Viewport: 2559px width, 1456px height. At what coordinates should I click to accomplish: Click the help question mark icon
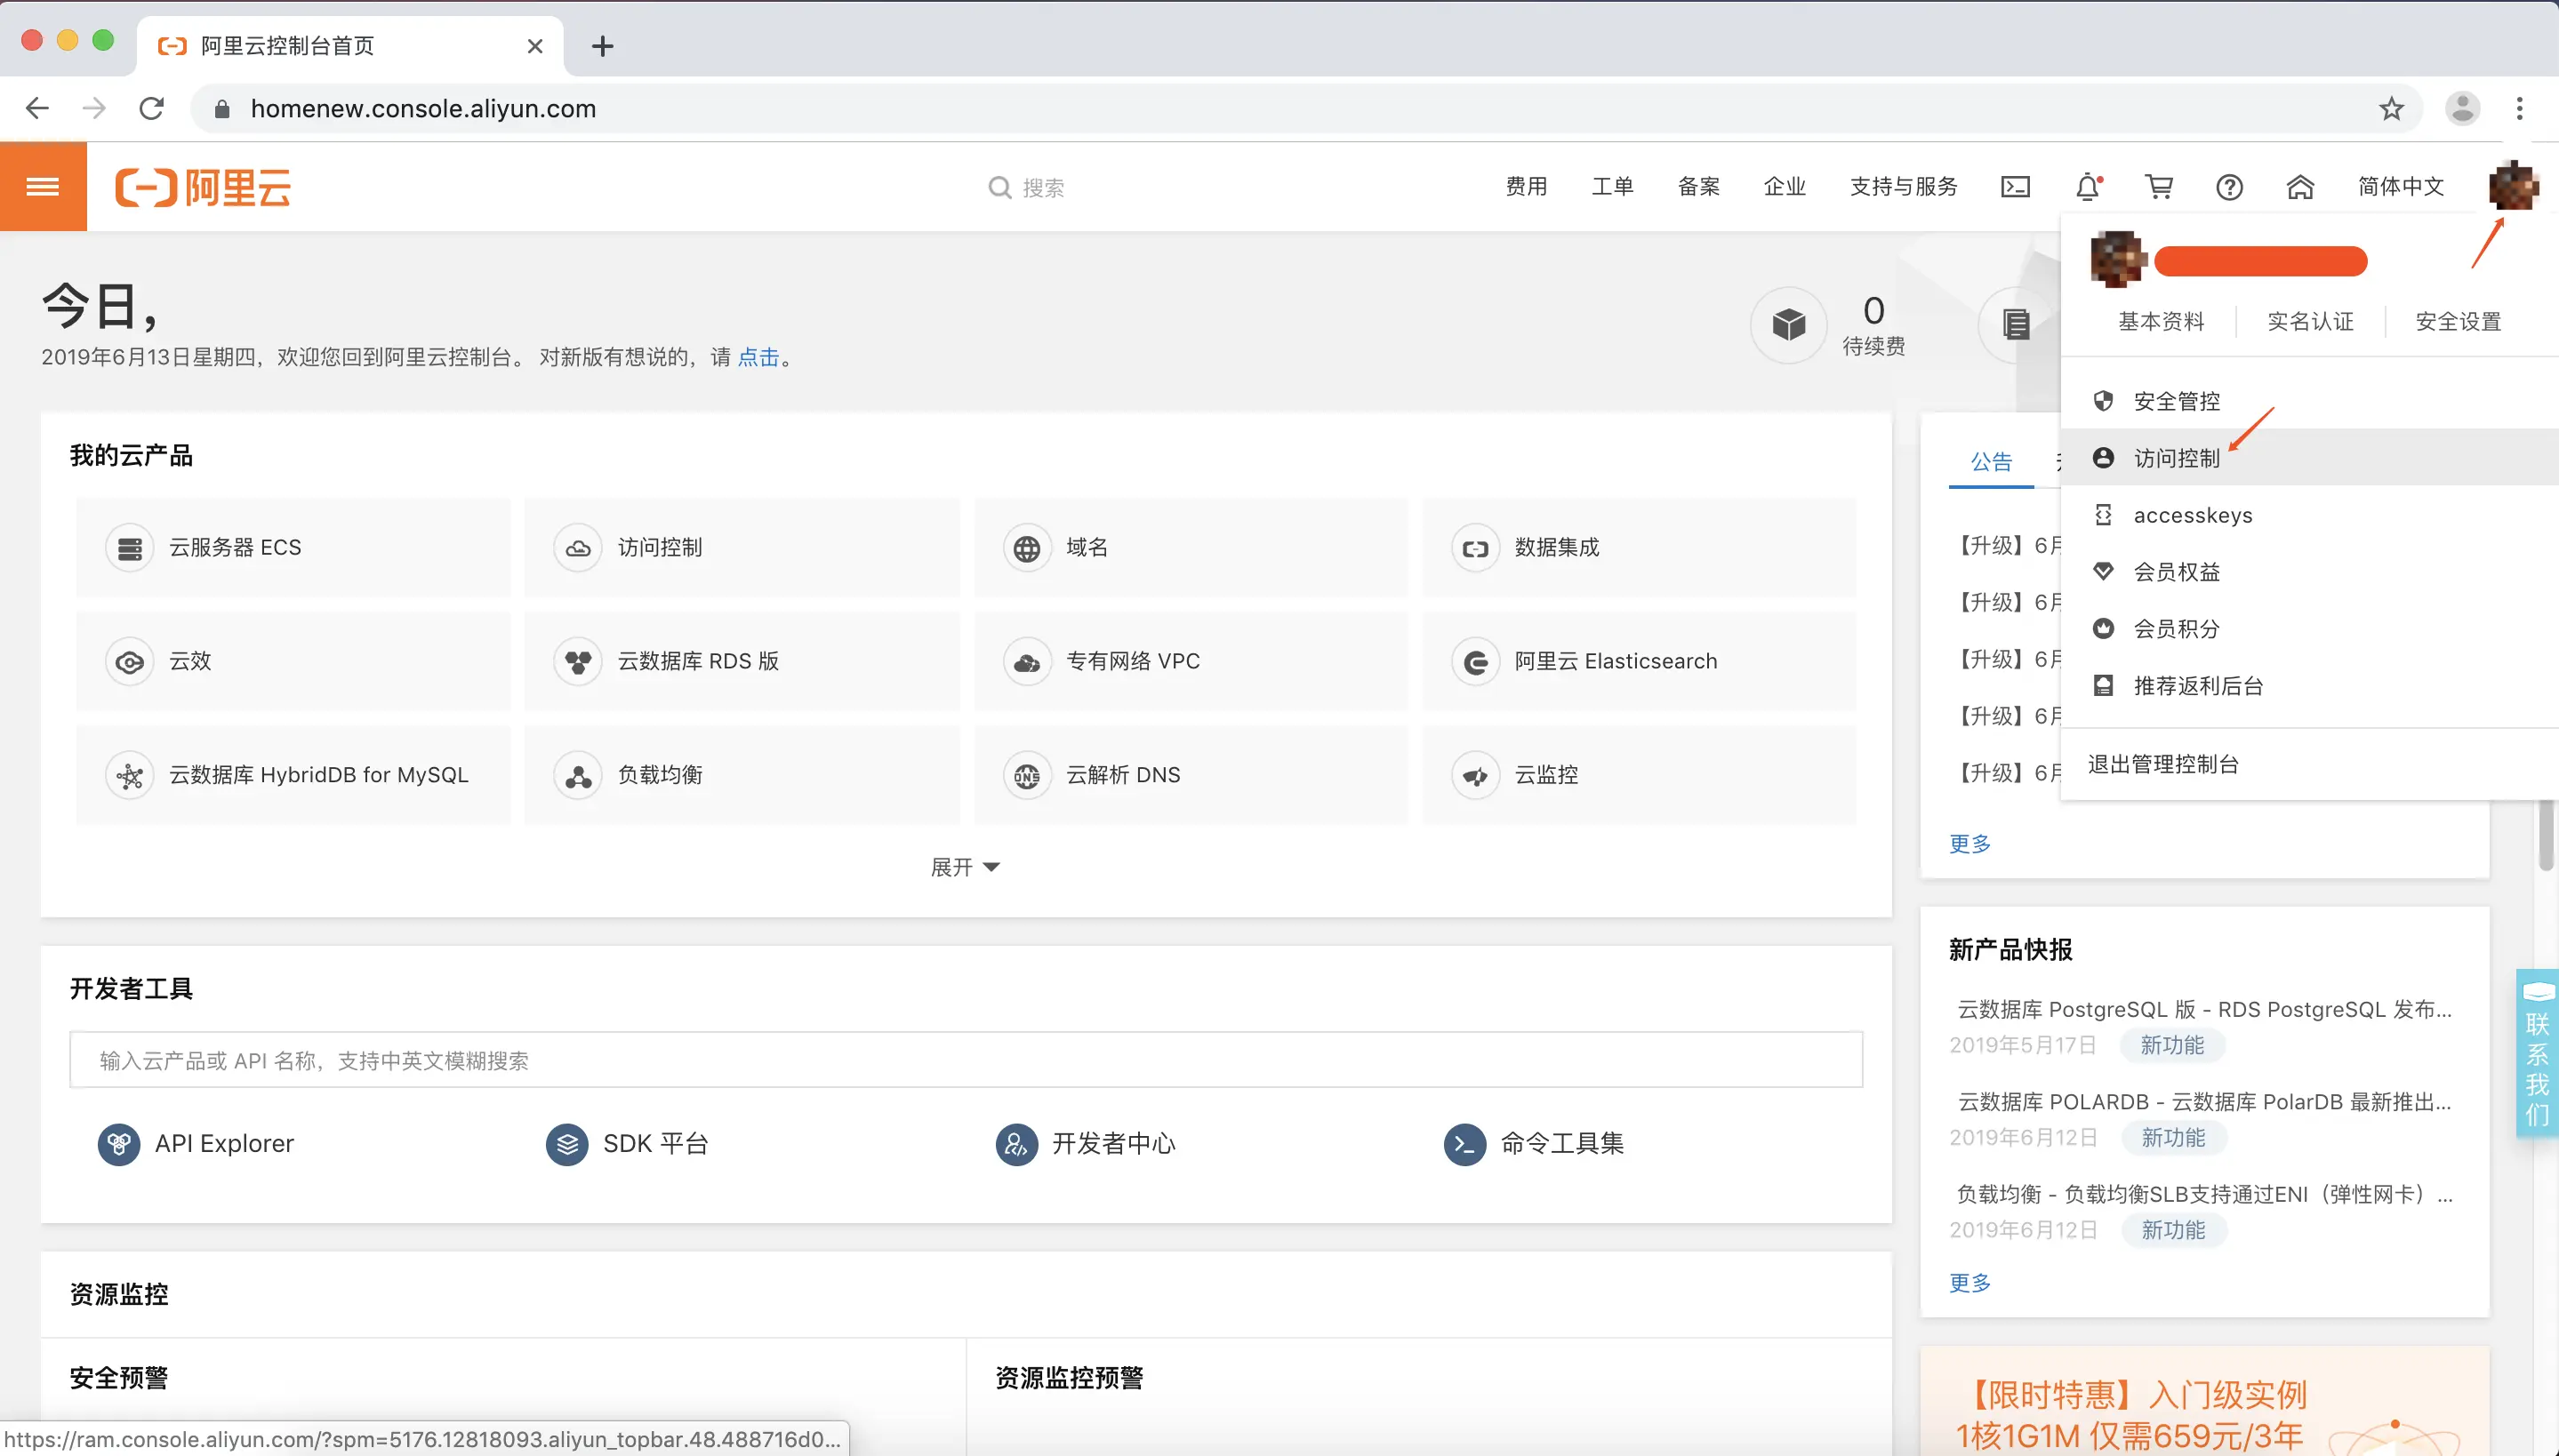(x=2228, y=187)
